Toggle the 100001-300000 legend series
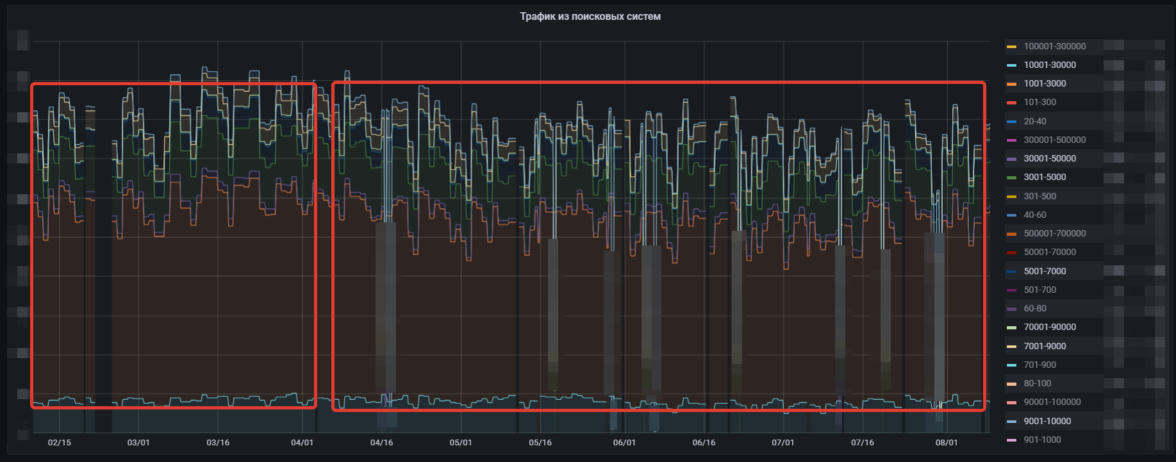Viewport: 1176px width, 462px height. [1054, 46]
